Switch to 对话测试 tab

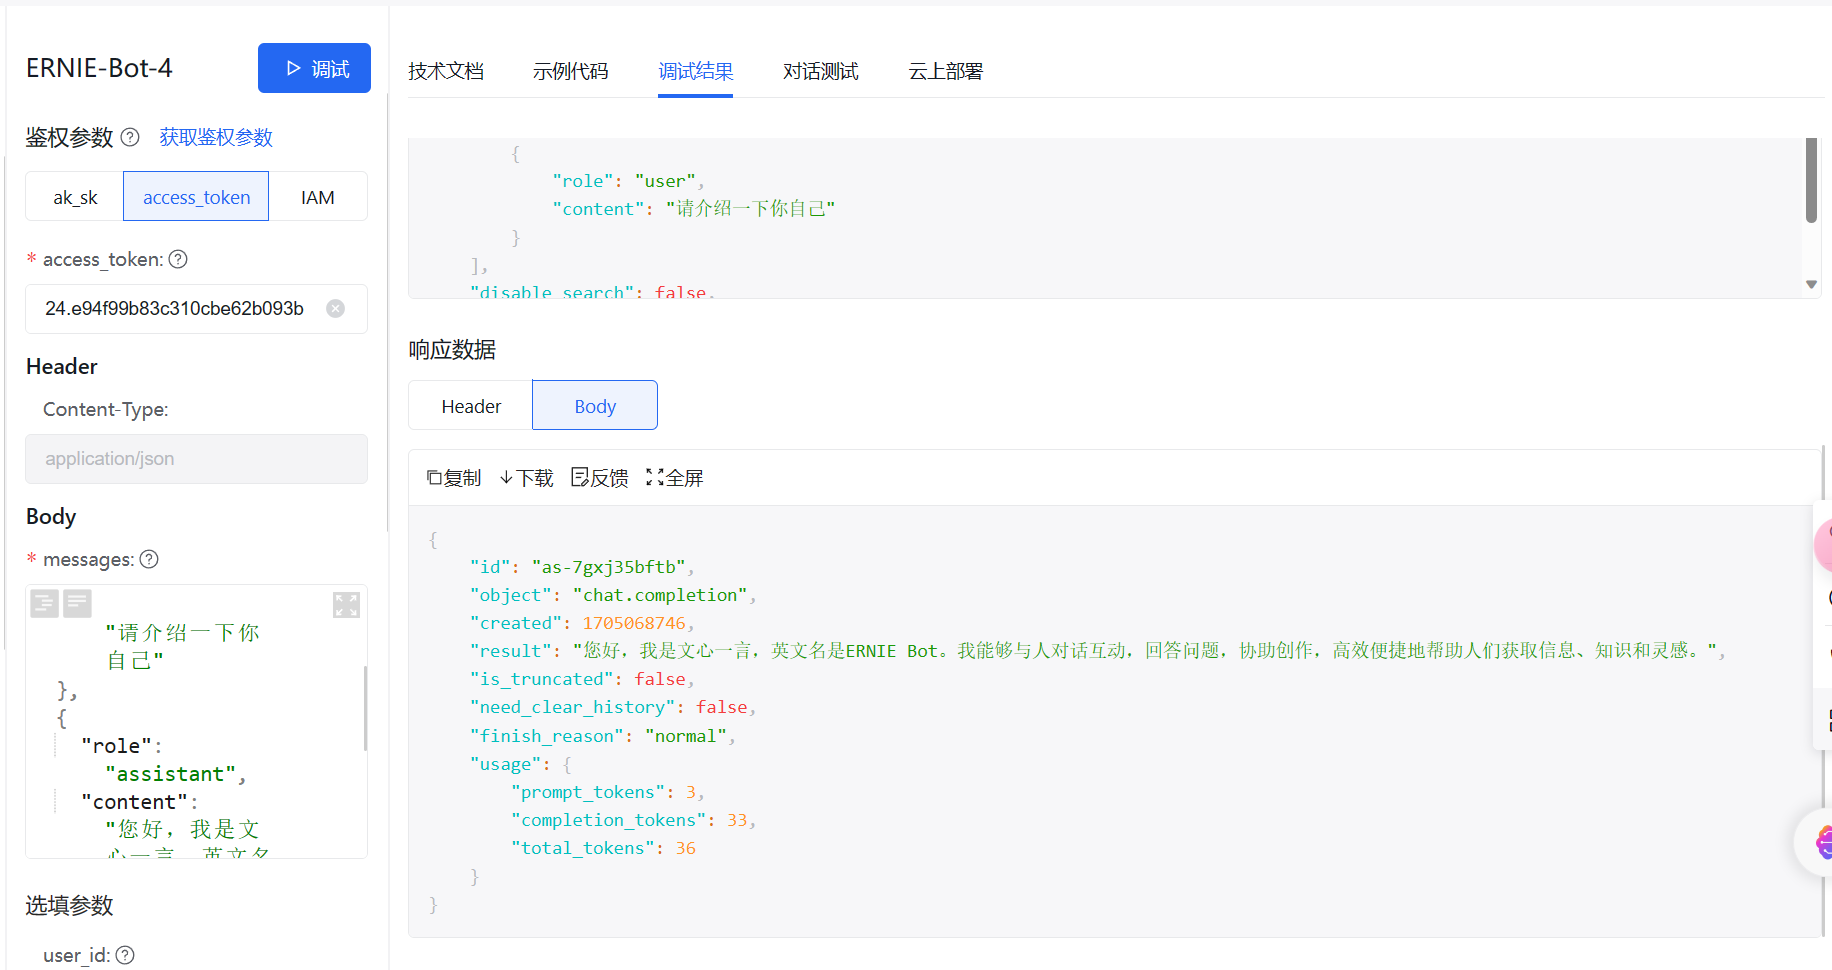[820, 71]
